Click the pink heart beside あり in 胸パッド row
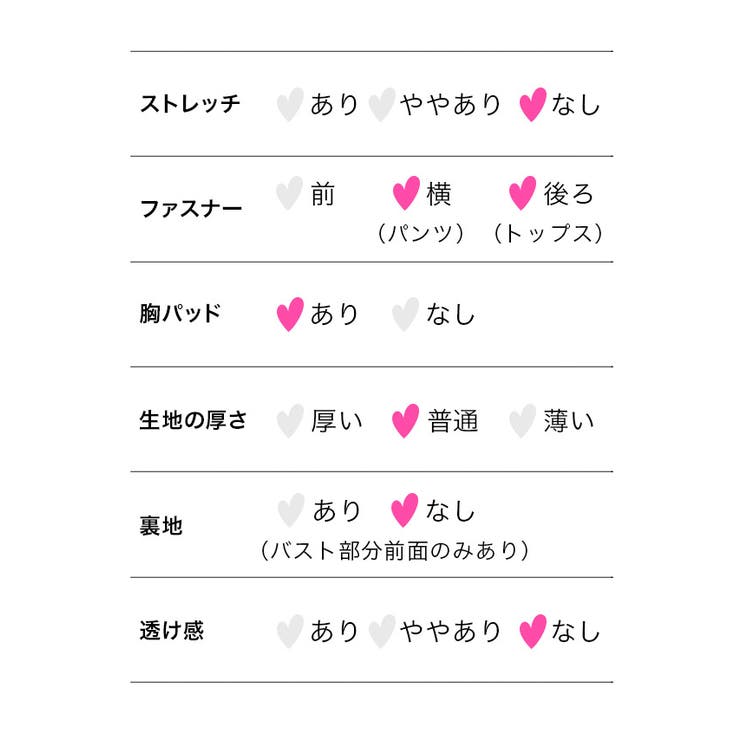The width and height of the screenshot is (740, 740). coord(290,314)
